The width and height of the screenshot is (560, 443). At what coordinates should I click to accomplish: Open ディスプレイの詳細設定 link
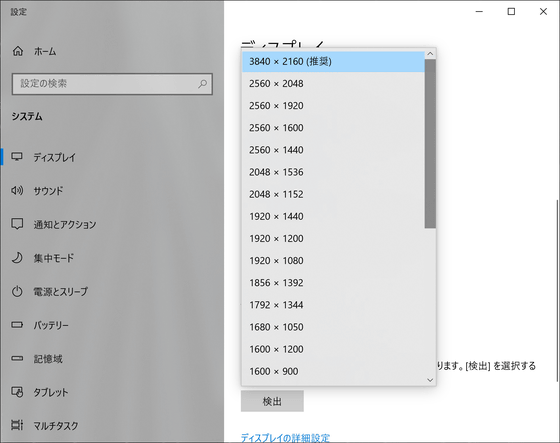point(285,438)
